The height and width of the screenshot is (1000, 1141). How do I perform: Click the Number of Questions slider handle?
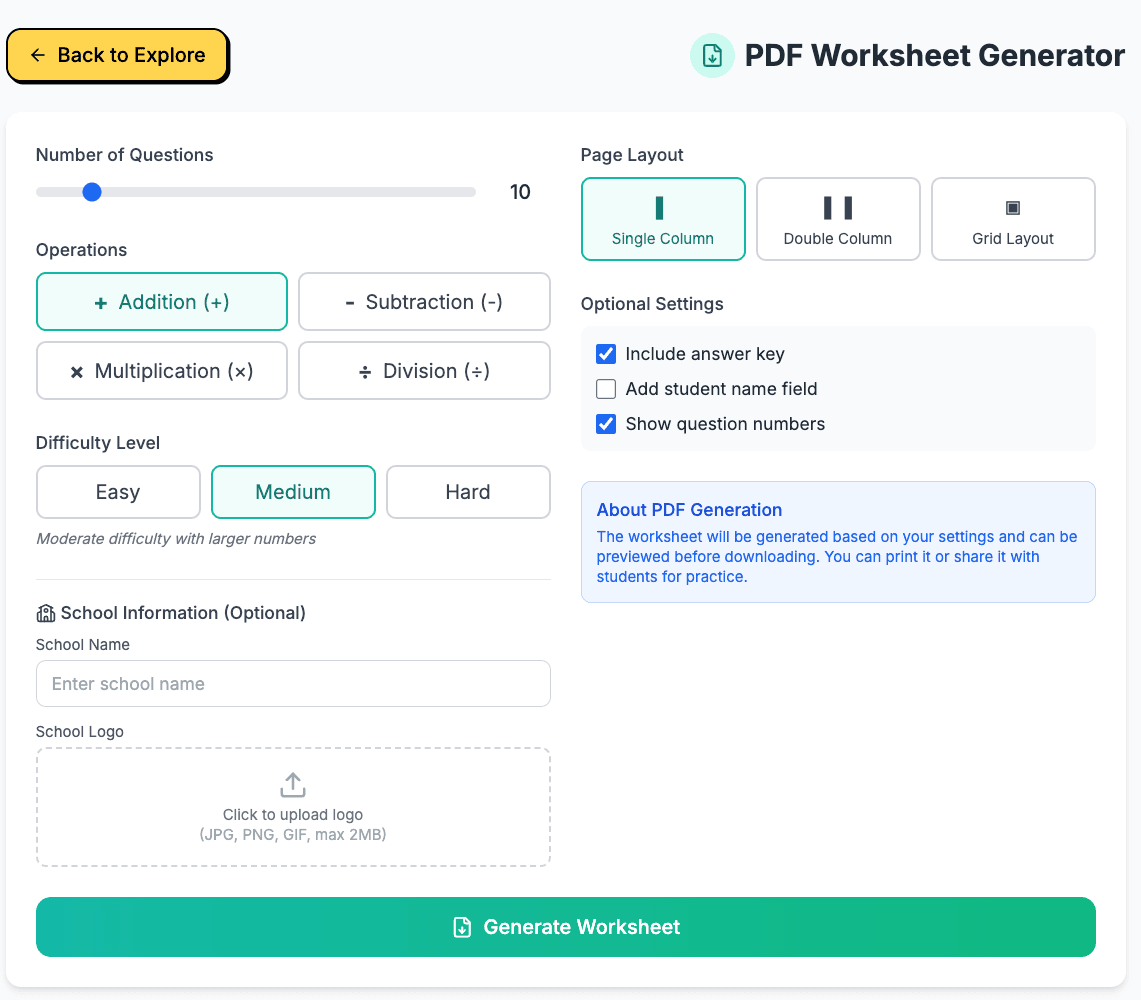(x=92, y=192)
